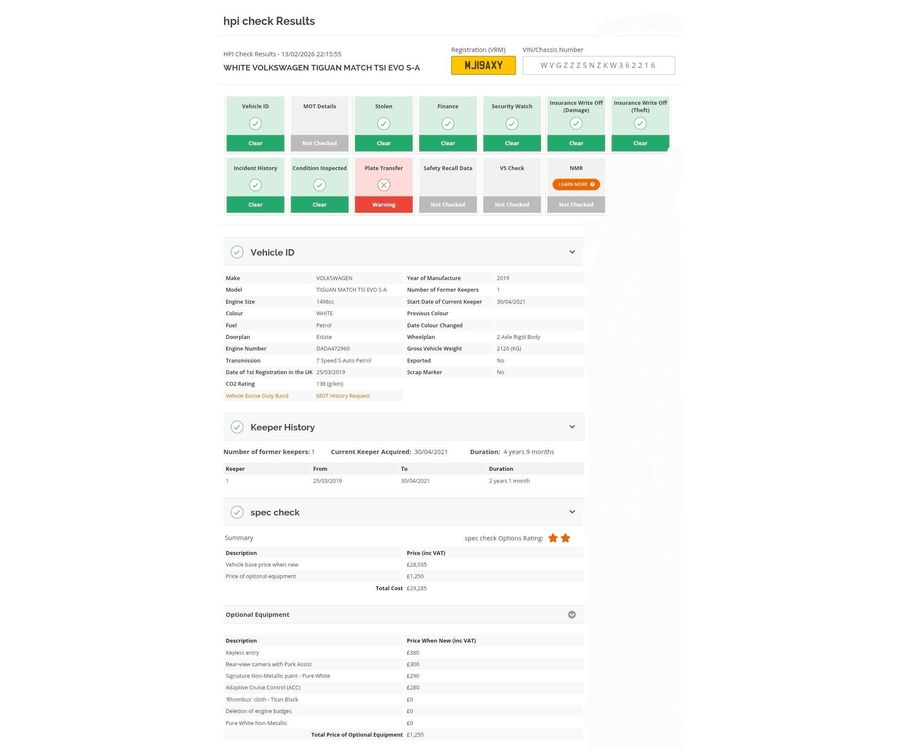Click the Plate Transfer warning X icon
Image resolution: width=900 pixels, height=750 pixels.
(x=383, y=185)
